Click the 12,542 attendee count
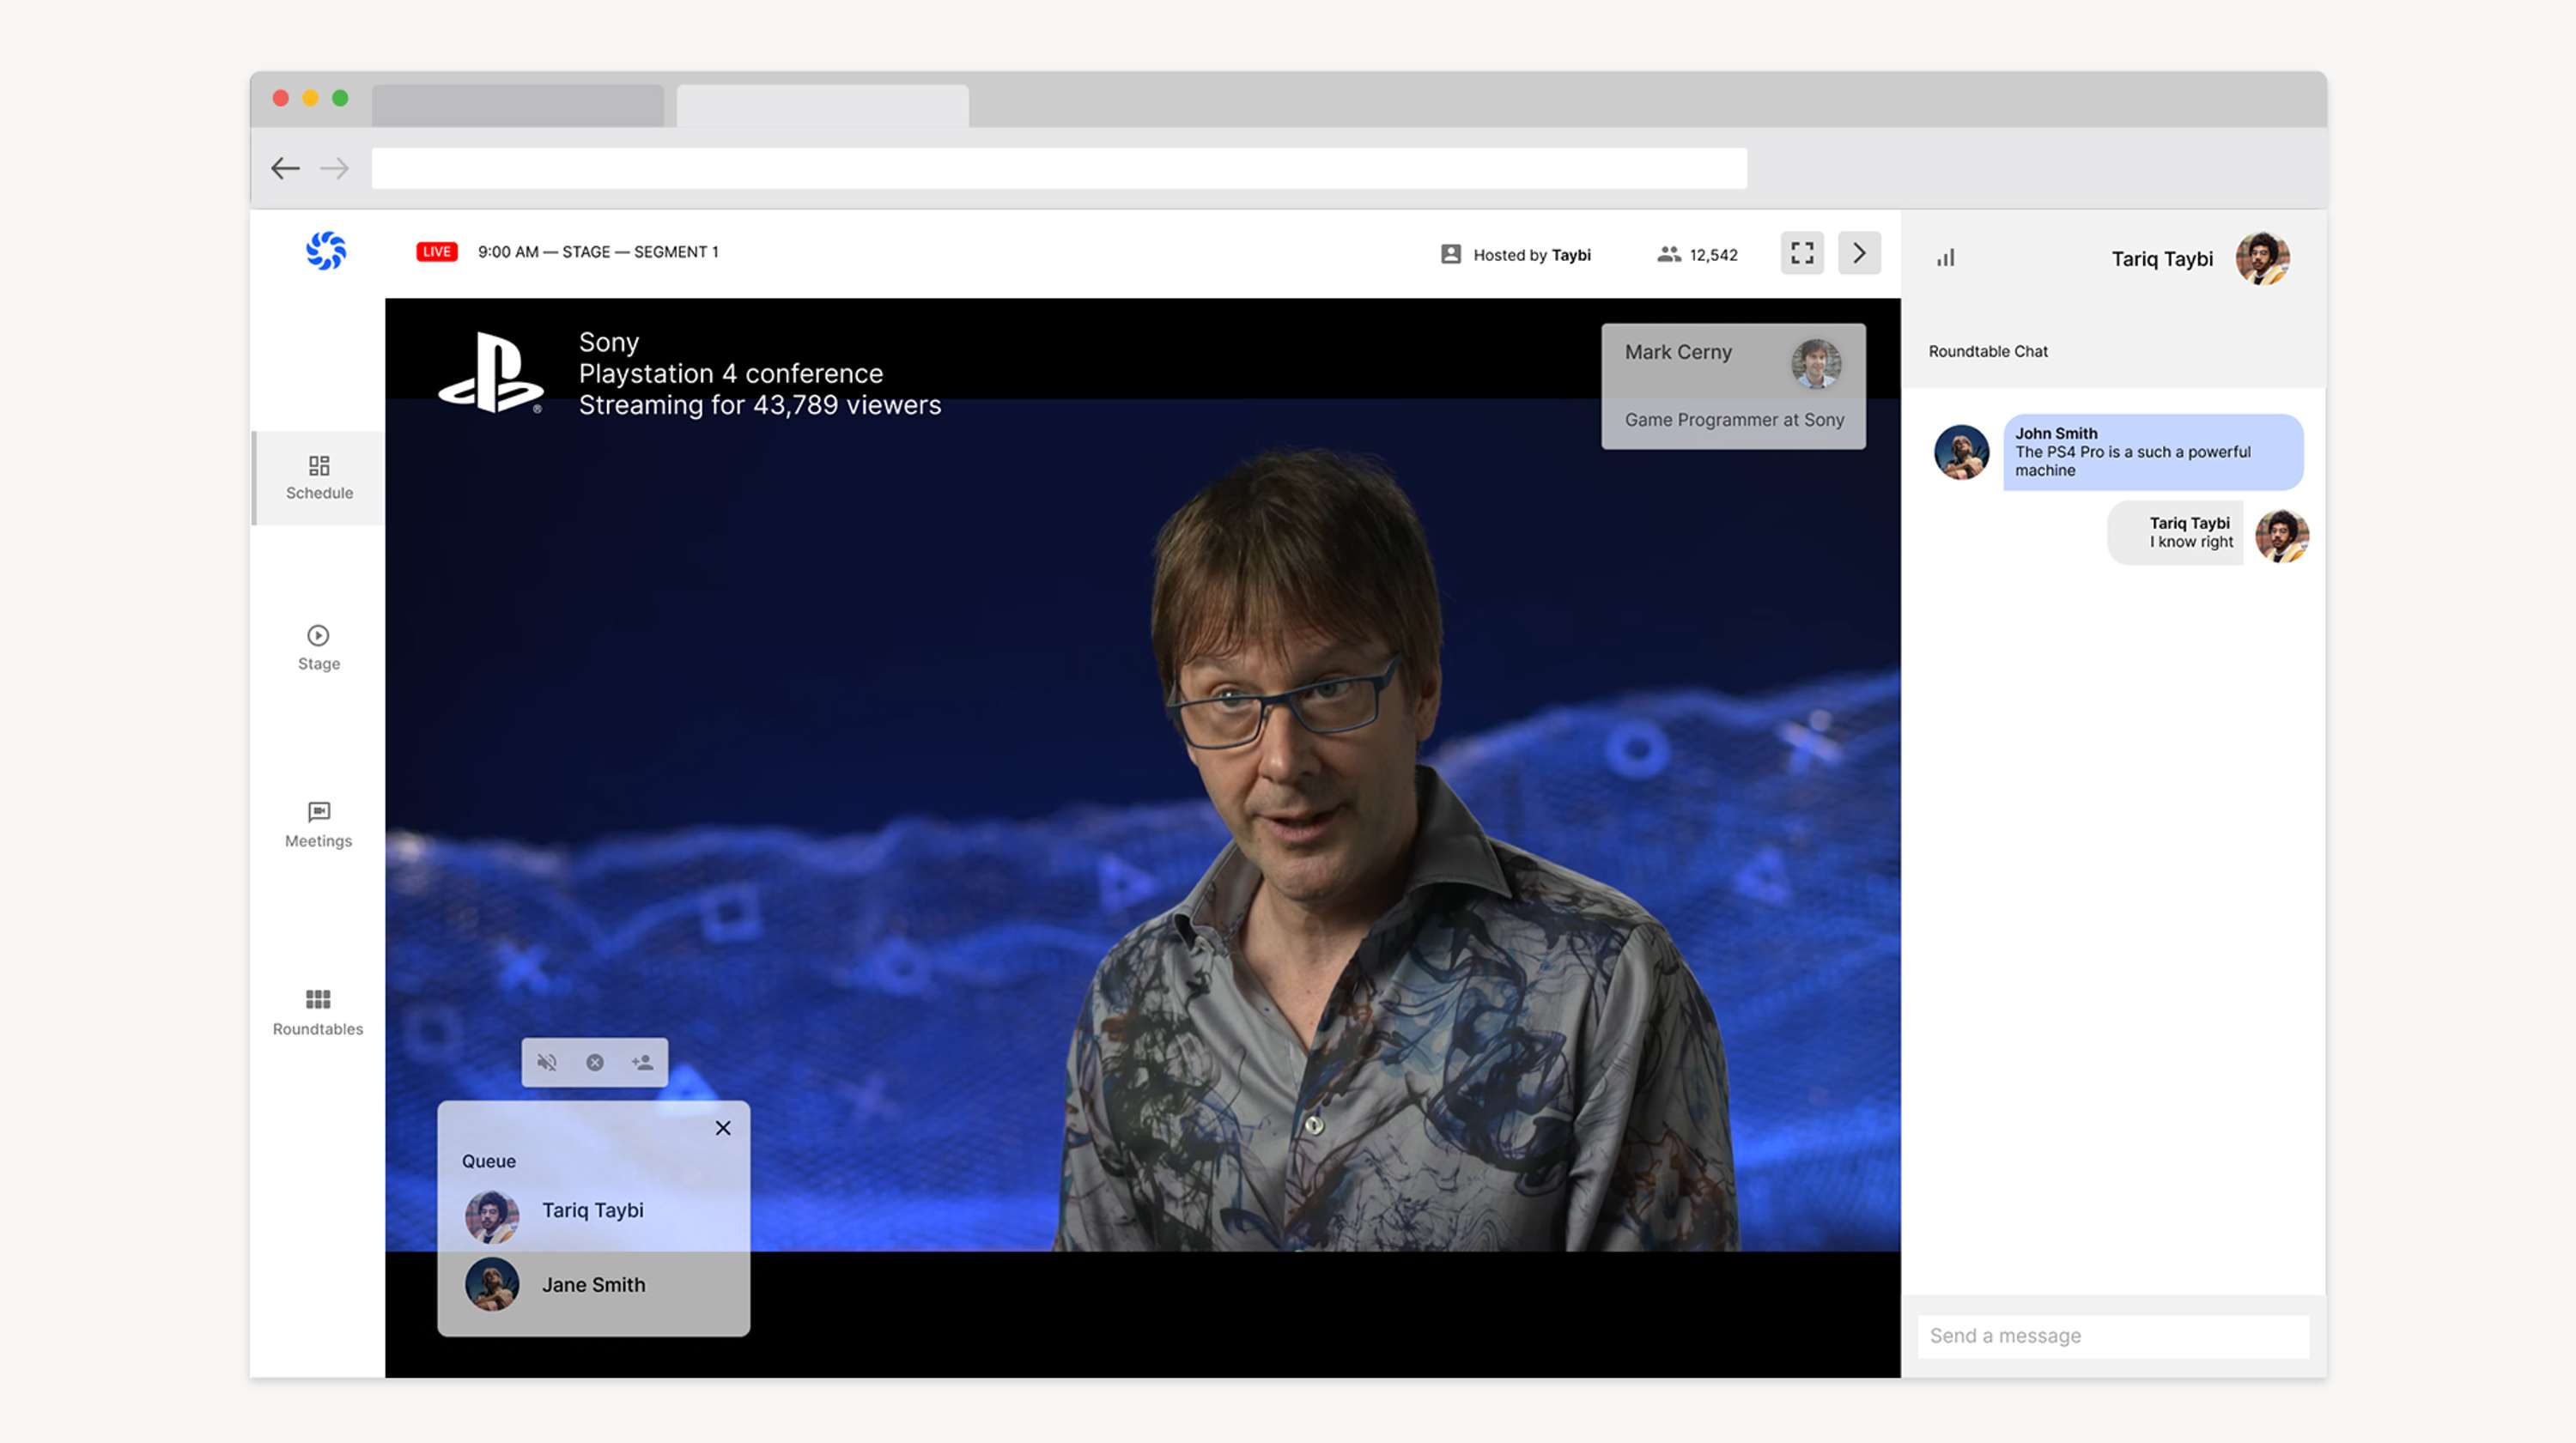 click(x=1713, y=255)
